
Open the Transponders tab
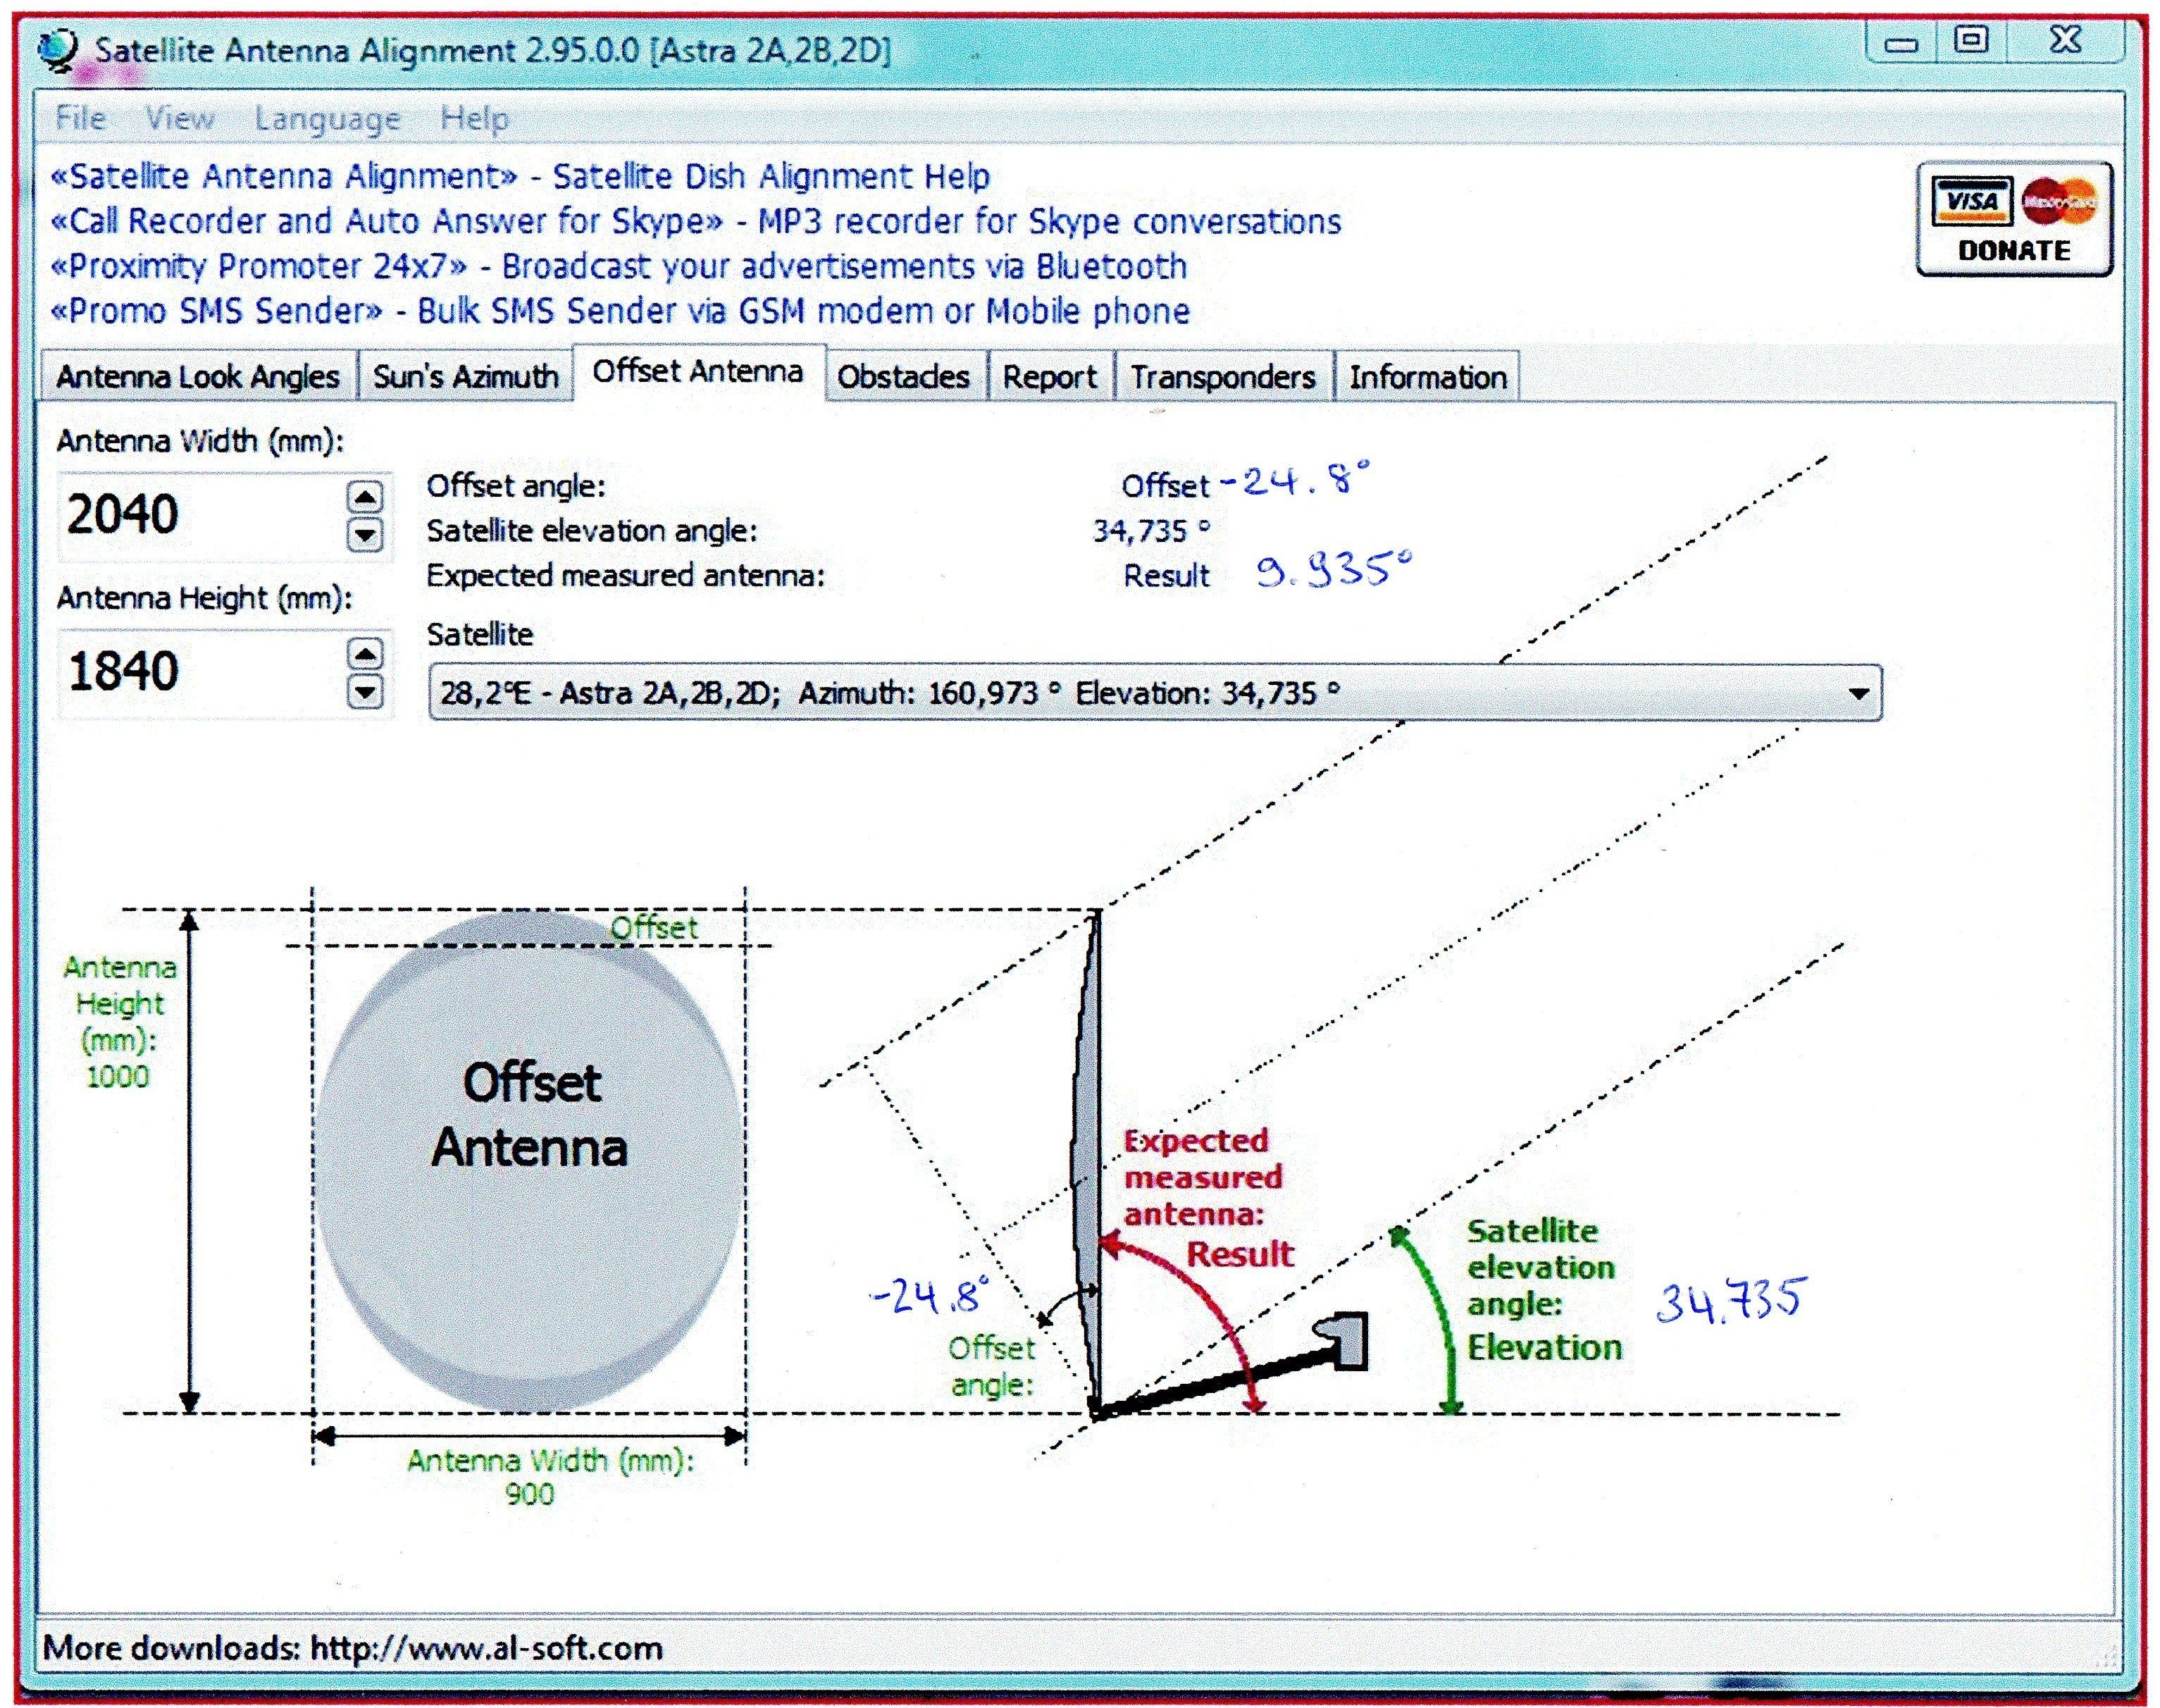click(1223, 377)
